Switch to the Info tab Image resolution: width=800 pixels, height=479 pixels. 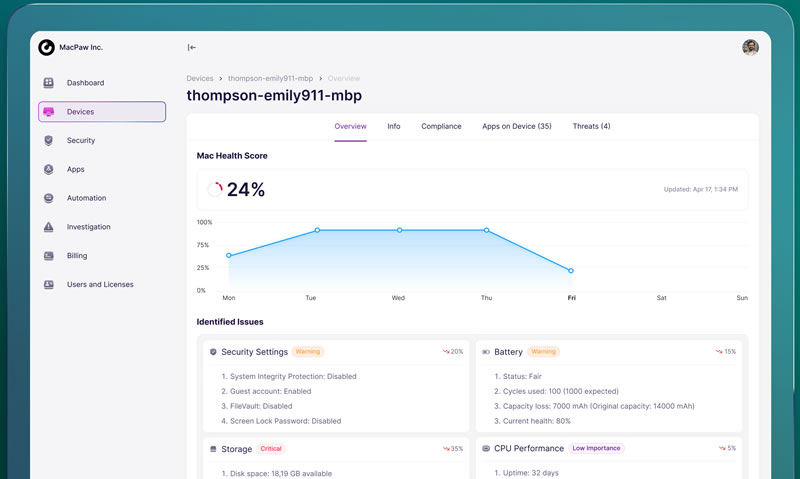click(393, 126)
